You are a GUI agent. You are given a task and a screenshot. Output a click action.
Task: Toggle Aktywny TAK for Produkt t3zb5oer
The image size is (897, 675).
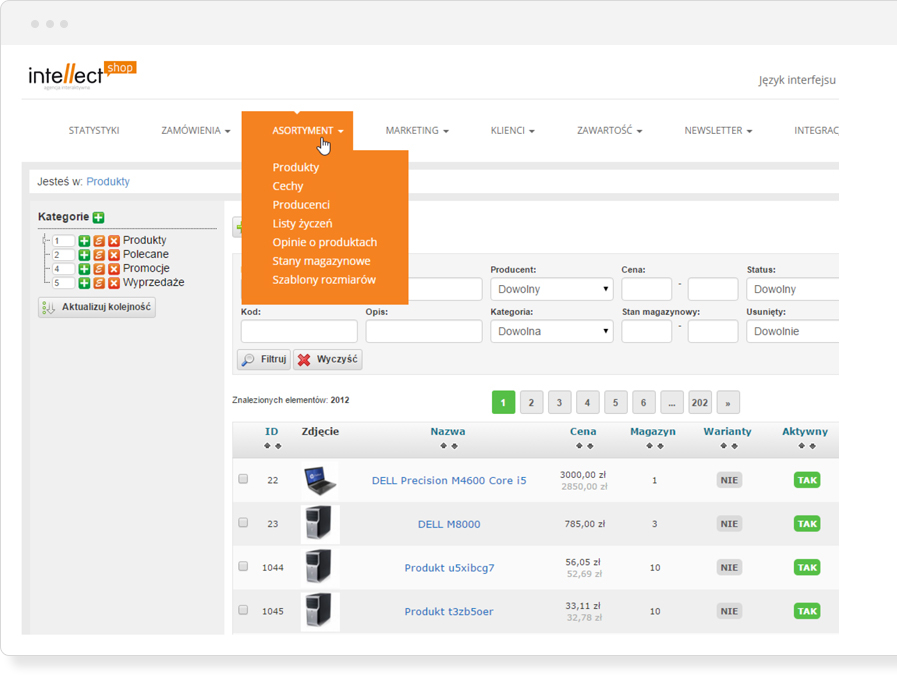pyautogui.click(x=807, y=611)
